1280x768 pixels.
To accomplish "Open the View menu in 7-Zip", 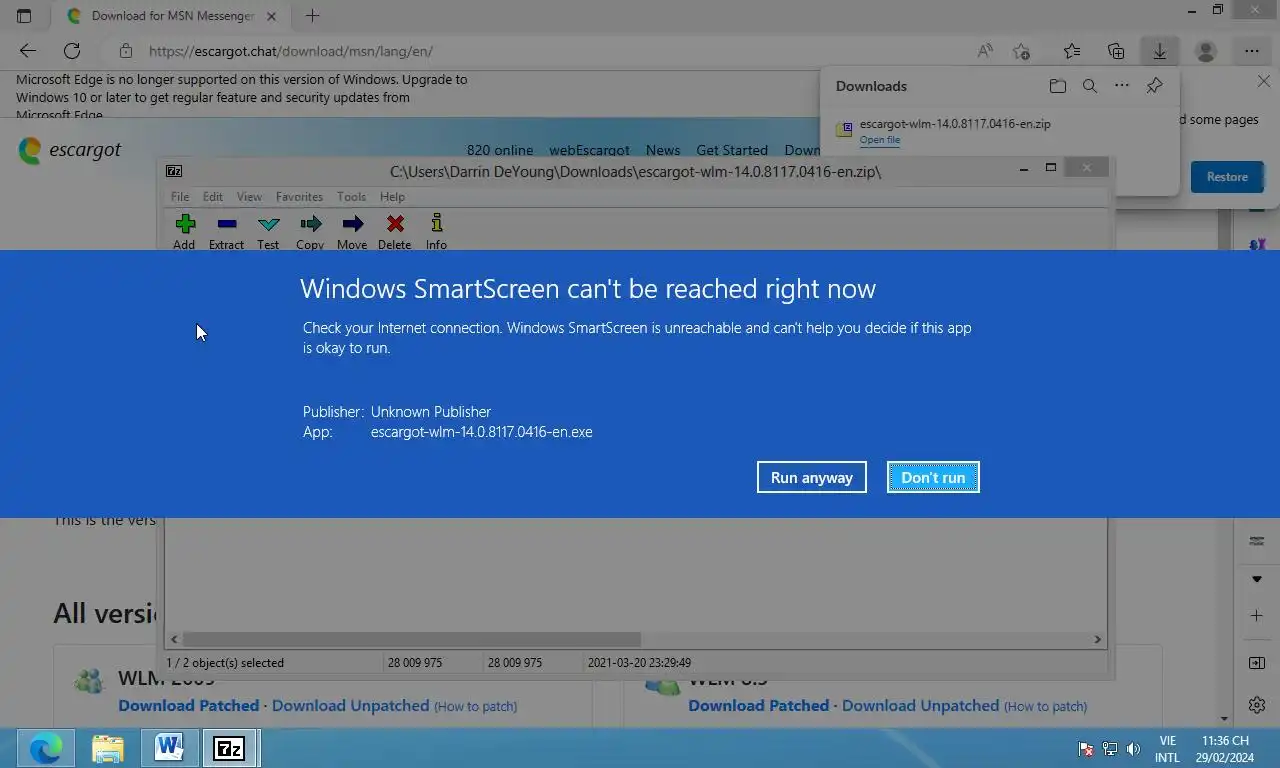I will (249, 197).
